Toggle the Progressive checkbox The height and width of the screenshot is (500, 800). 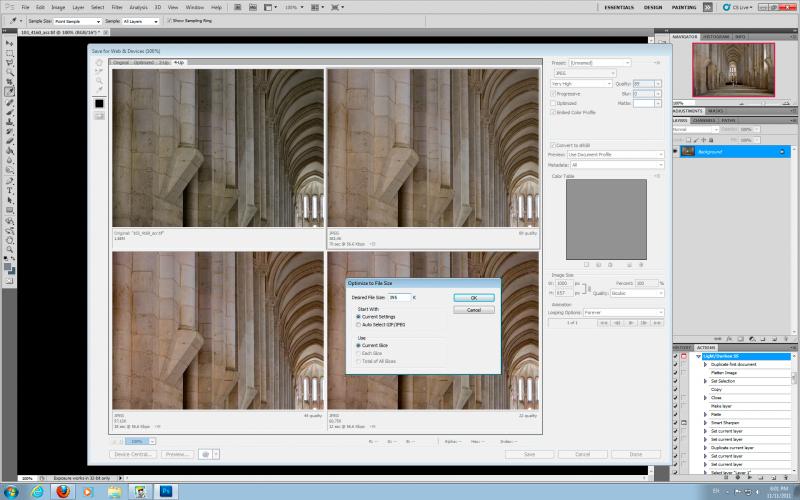(553, 94)
